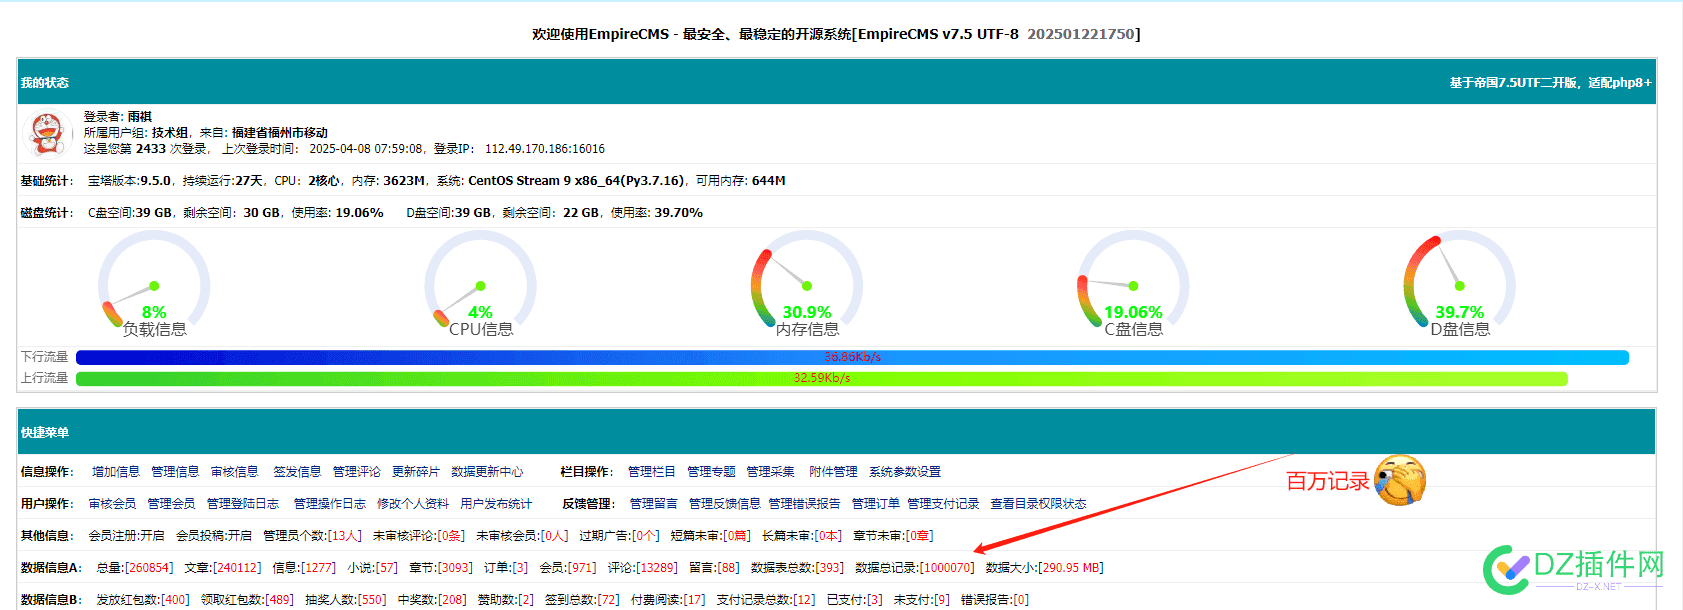The height and width of the screenshot is (610, 1683).
Task: Click the 文章 [240112] value
Action: (236, 568)
